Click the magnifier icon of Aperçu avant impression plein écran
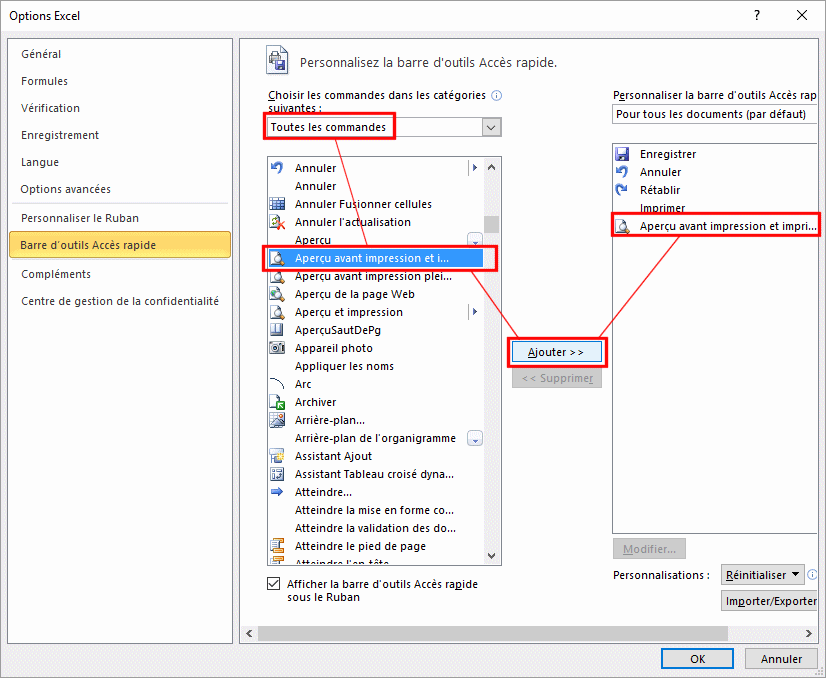This screenshot has width=826, height=678. point(277,276)
